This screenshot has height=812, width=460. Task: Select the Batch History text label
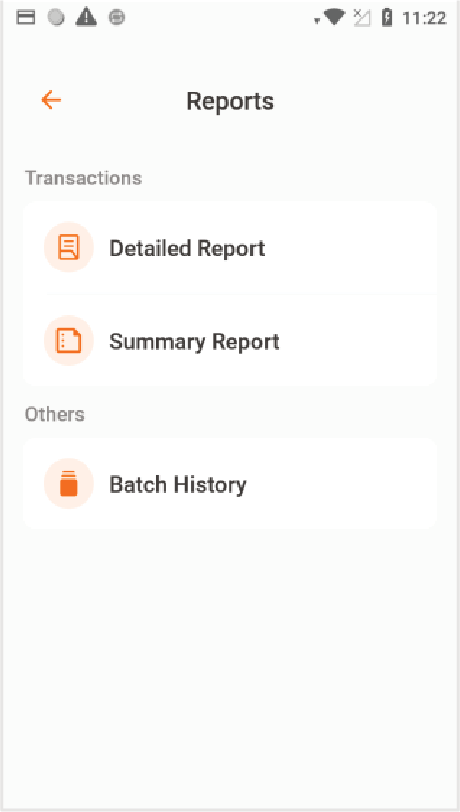coord(178,485)
